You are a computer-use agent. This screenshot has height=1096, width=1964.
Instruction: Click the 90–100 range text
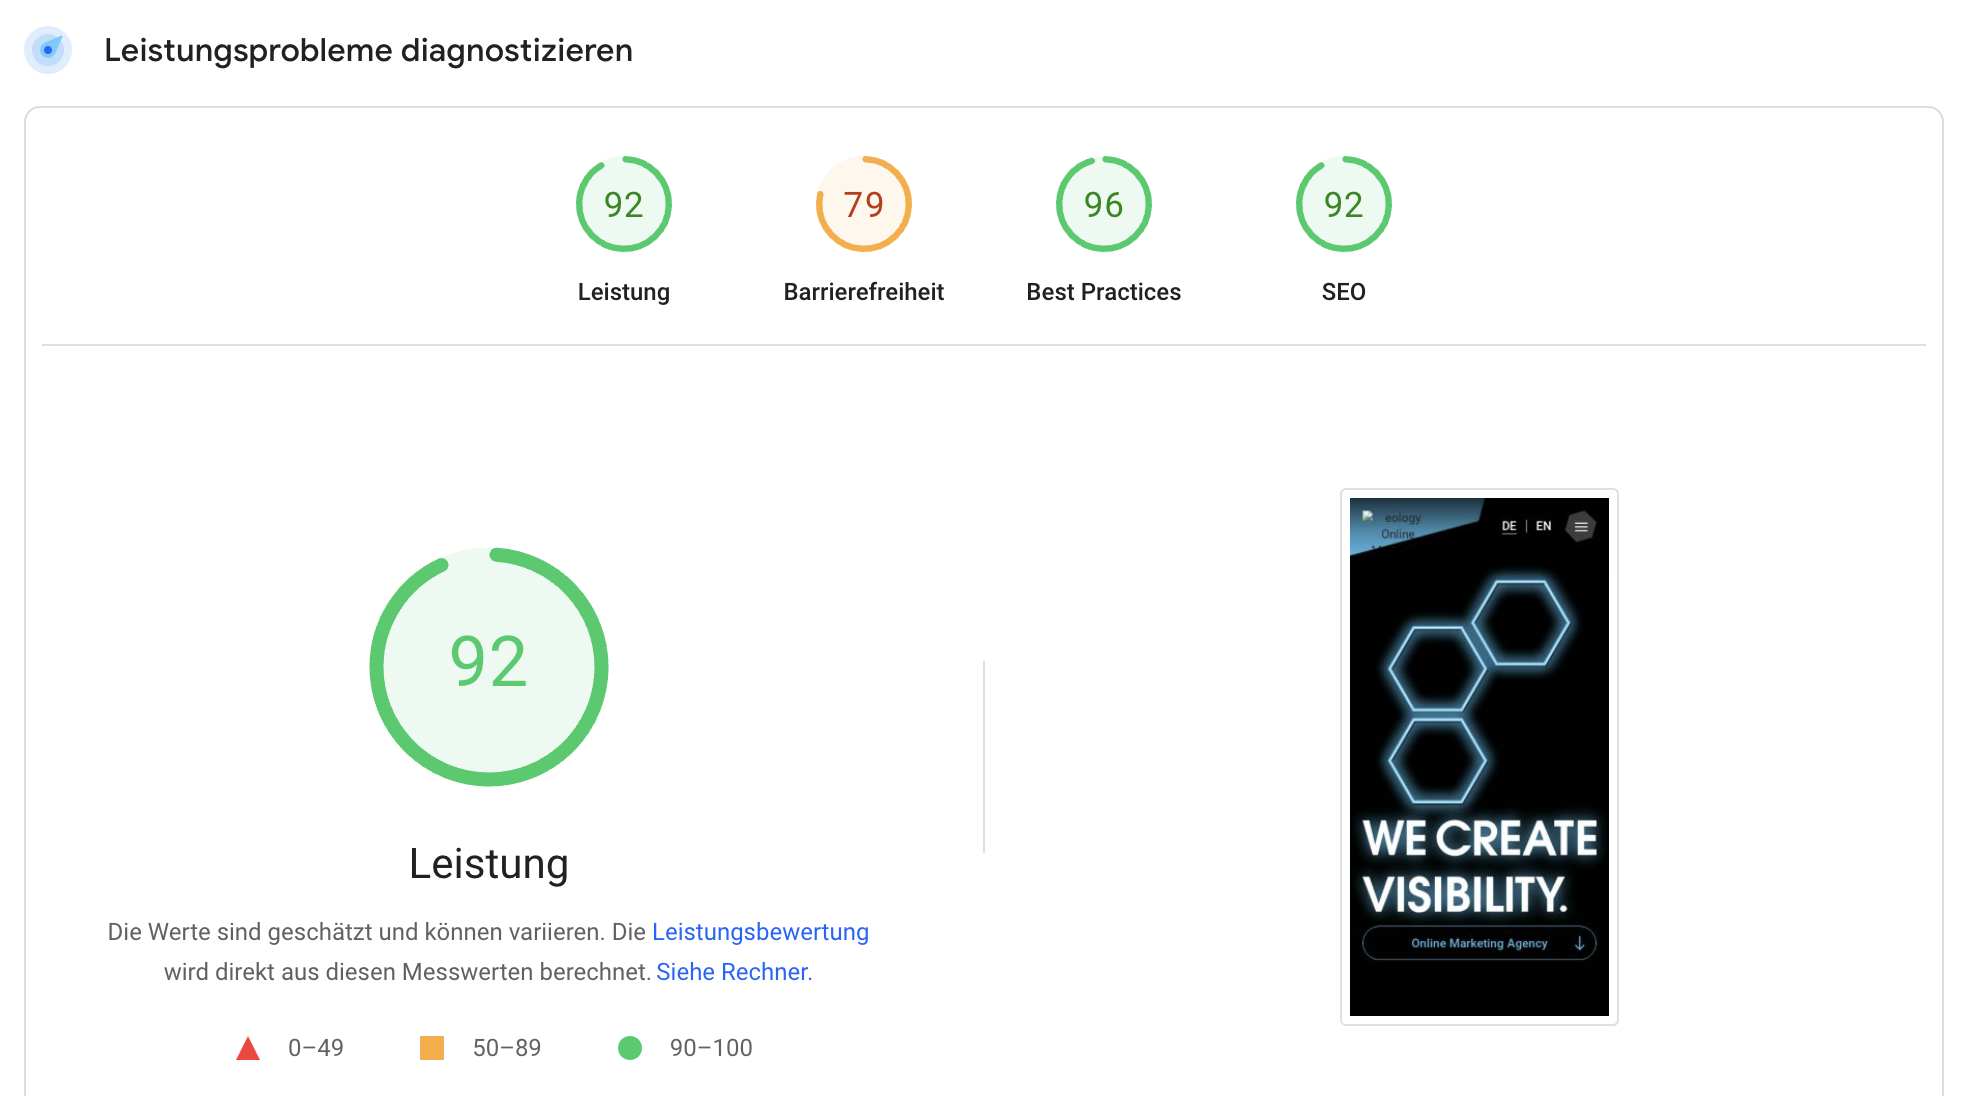[x=711, y=1048]
